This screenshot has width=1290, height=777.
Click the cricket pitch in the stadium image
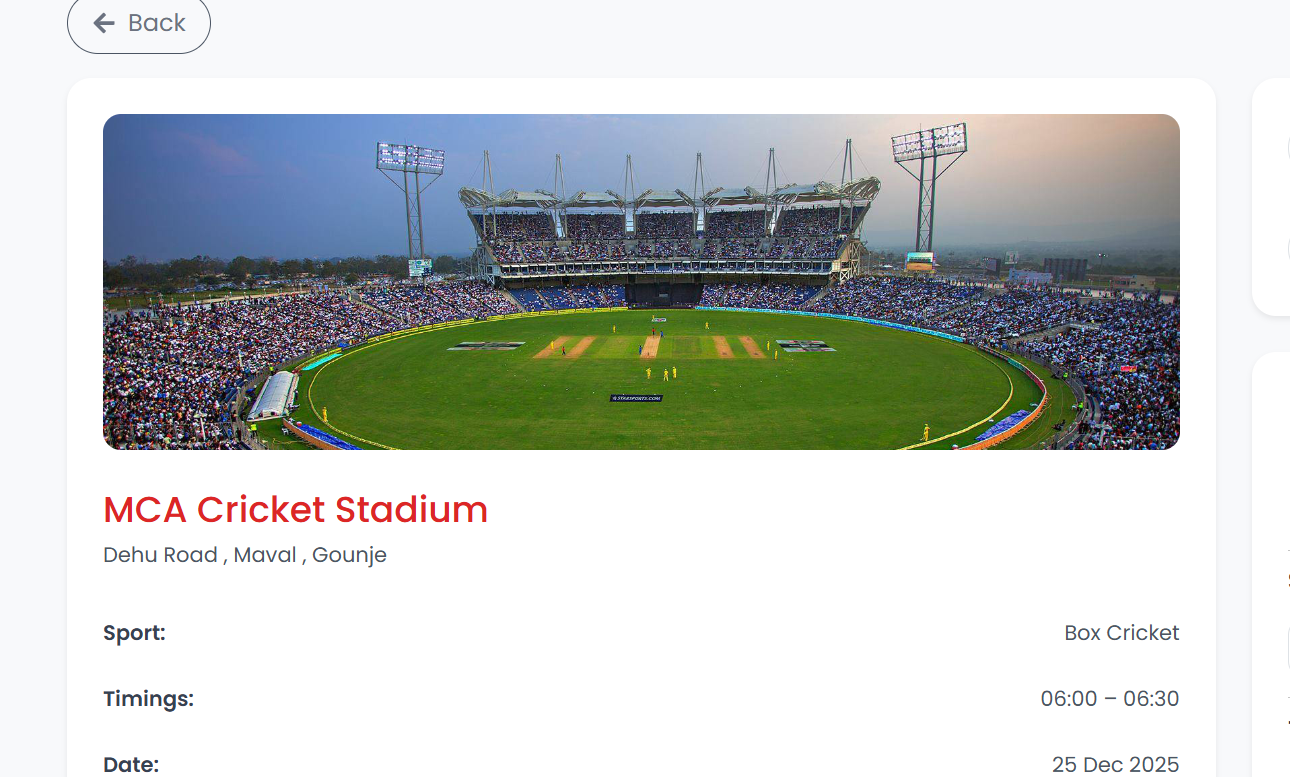pyautogui.click(x=651, y=346)
